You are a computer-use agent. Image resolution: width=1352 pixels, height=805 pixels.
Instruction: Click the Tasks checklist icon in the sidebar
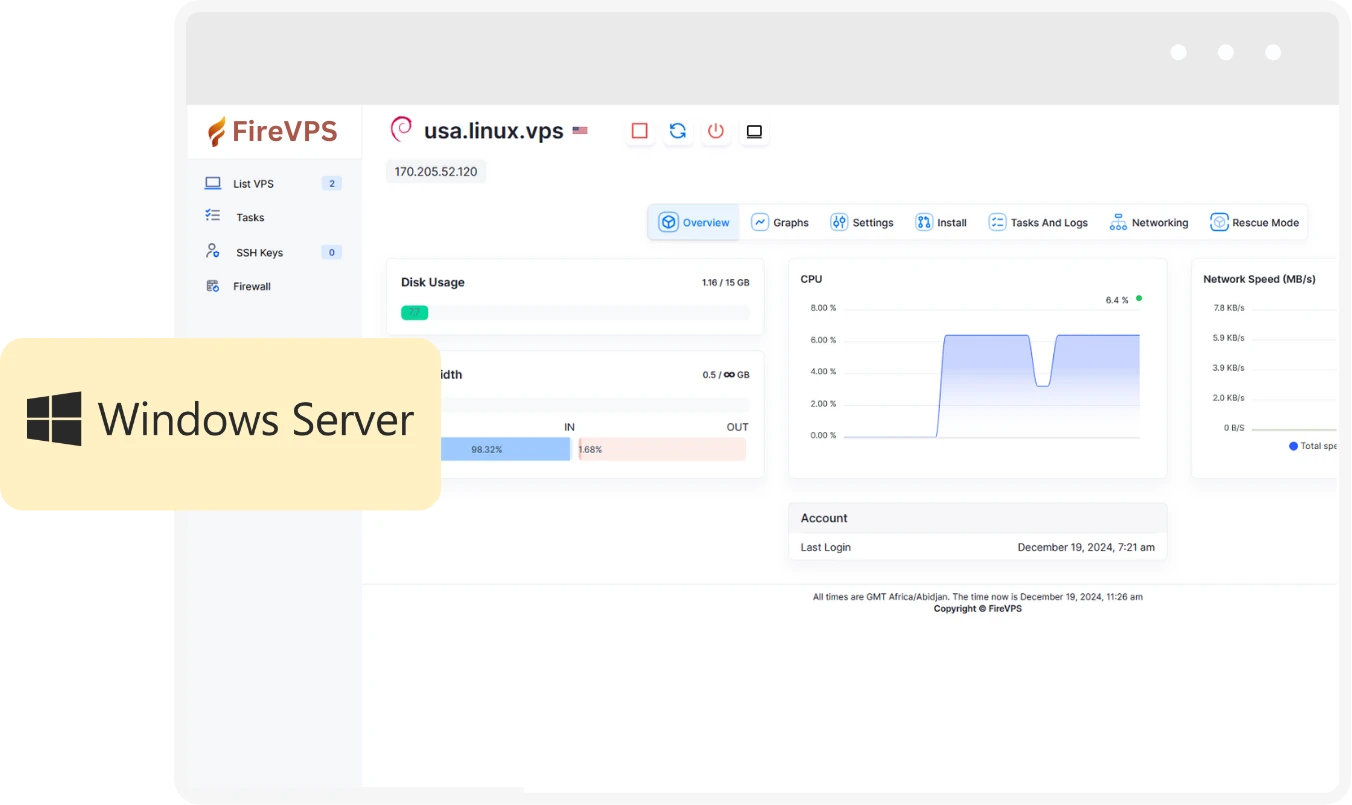(x=212, y=216)
